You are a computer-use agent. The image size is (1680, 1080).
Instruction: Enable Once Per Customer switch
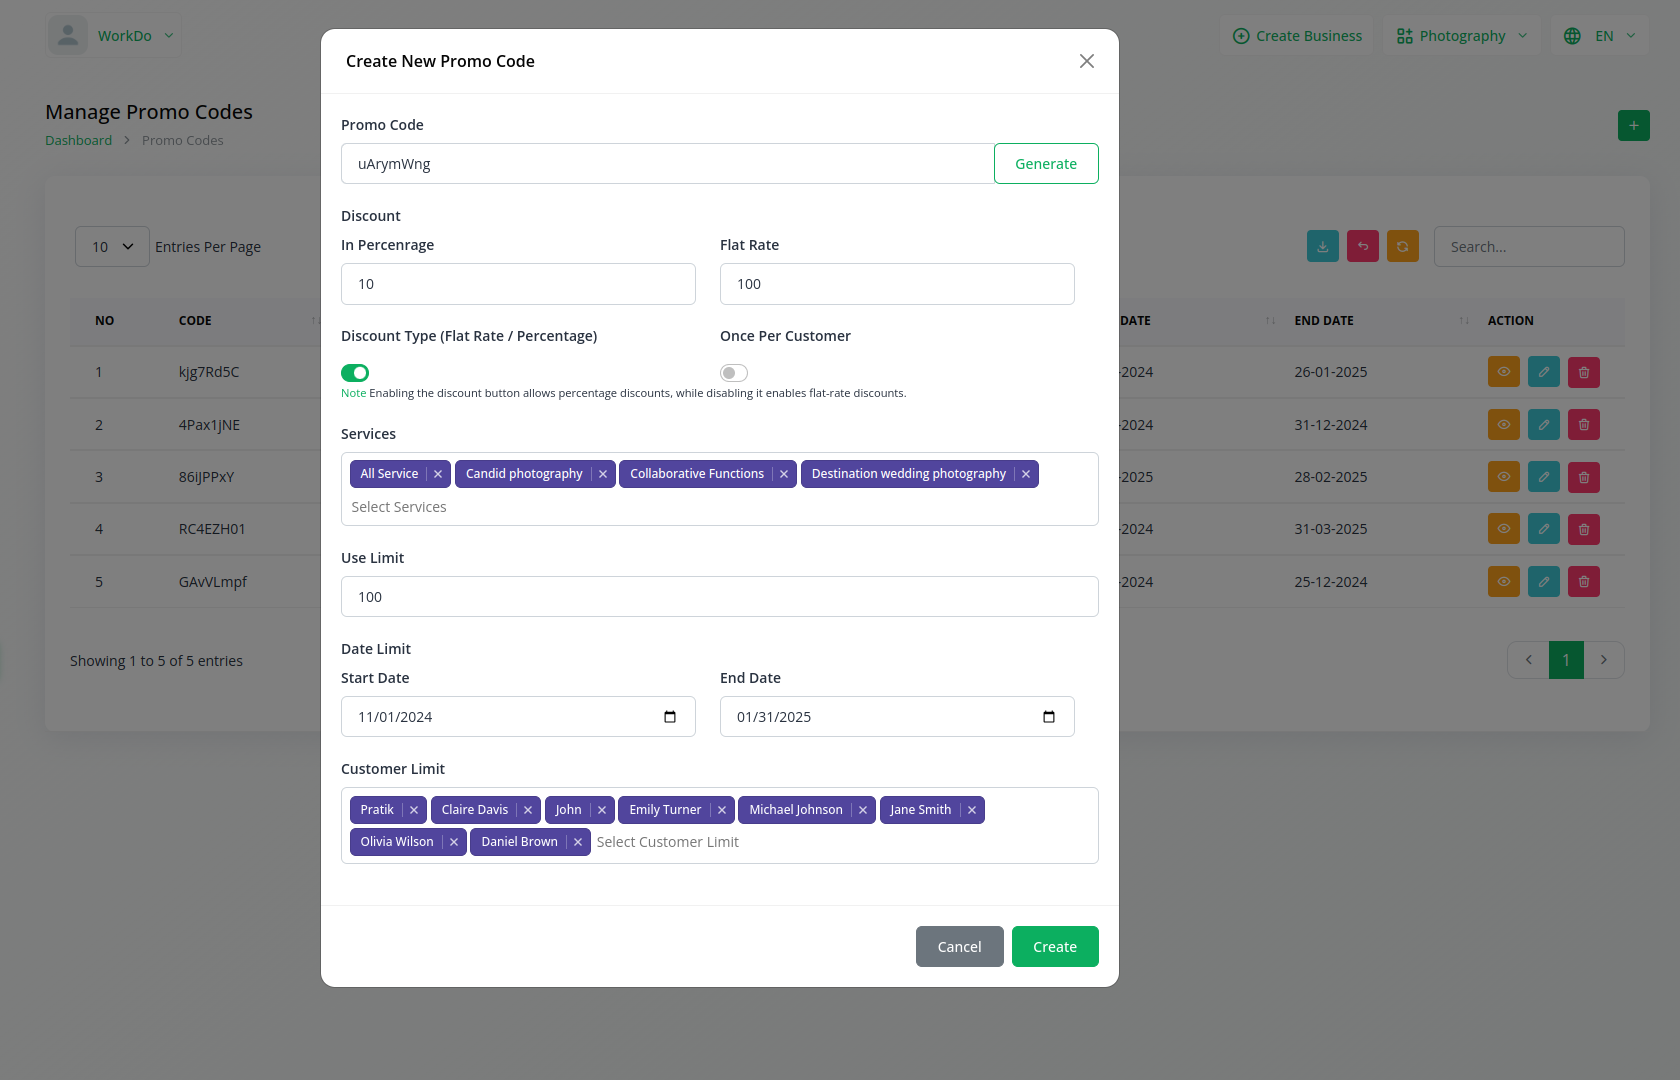pos(734,373)
